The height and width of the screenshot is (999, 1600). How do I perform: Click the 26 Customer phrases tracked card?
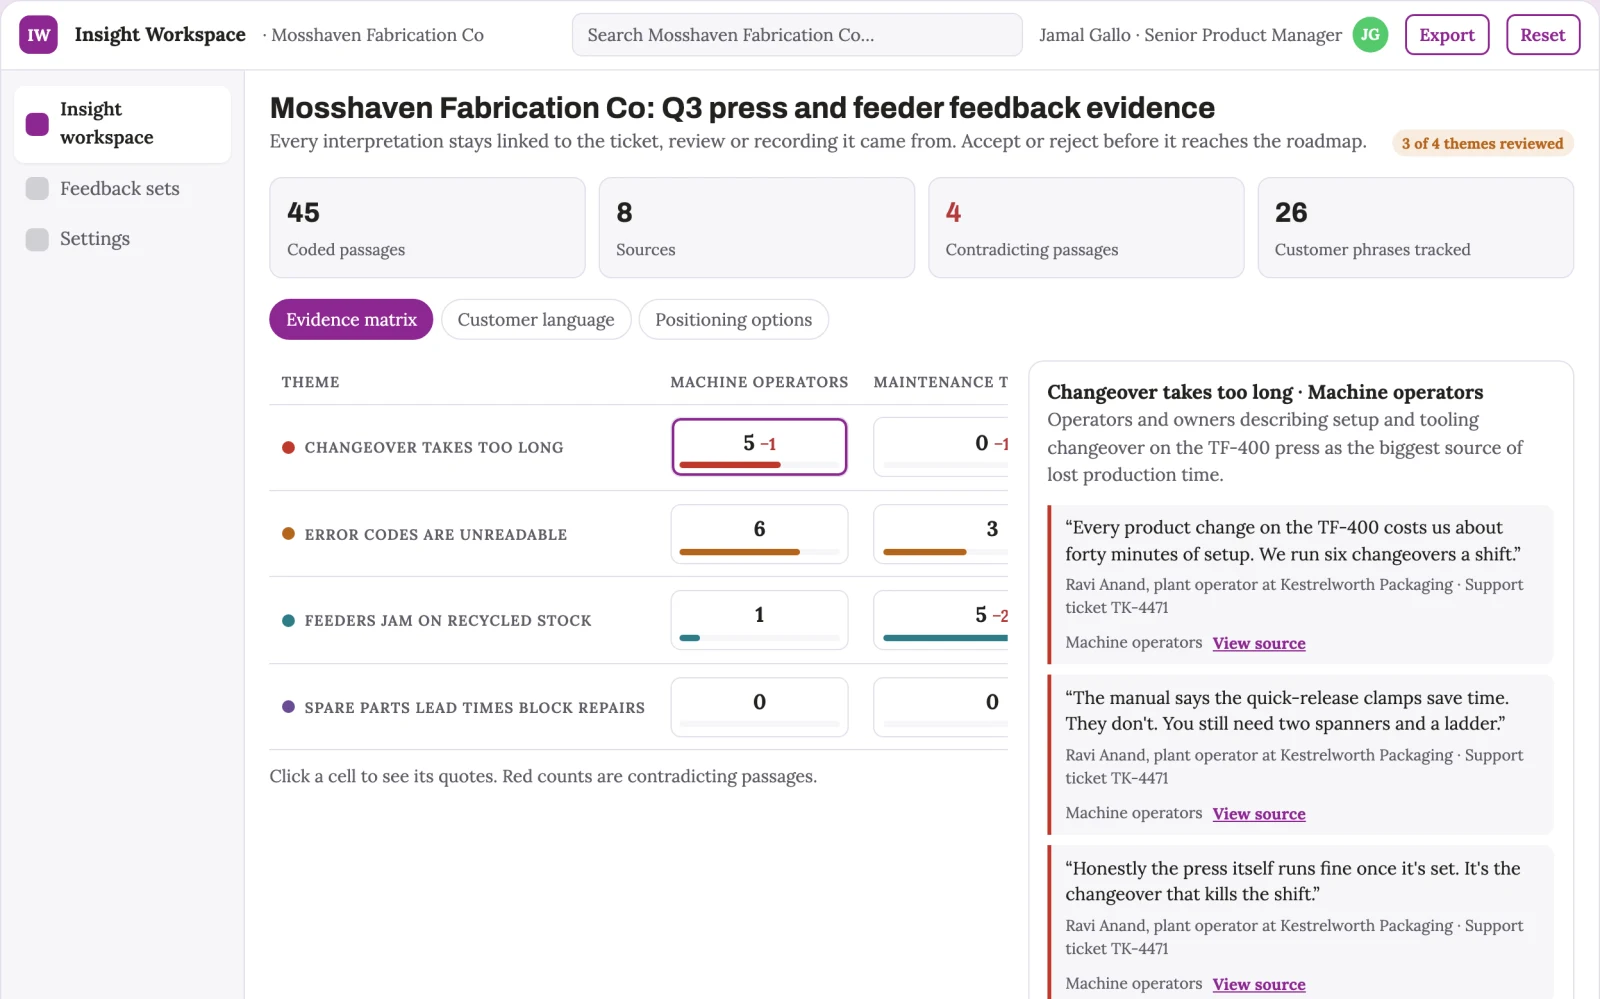[x=1416, y=228]
